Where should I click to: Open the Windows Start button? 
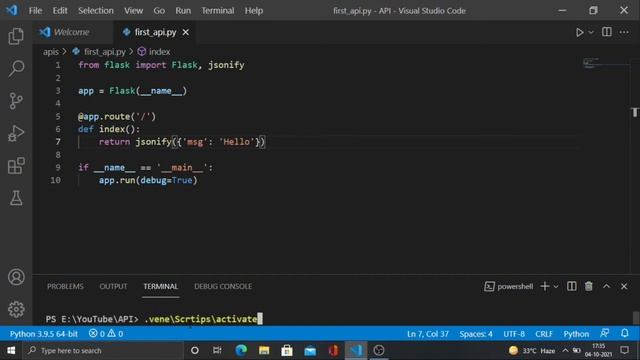click(x=11, y=351)
